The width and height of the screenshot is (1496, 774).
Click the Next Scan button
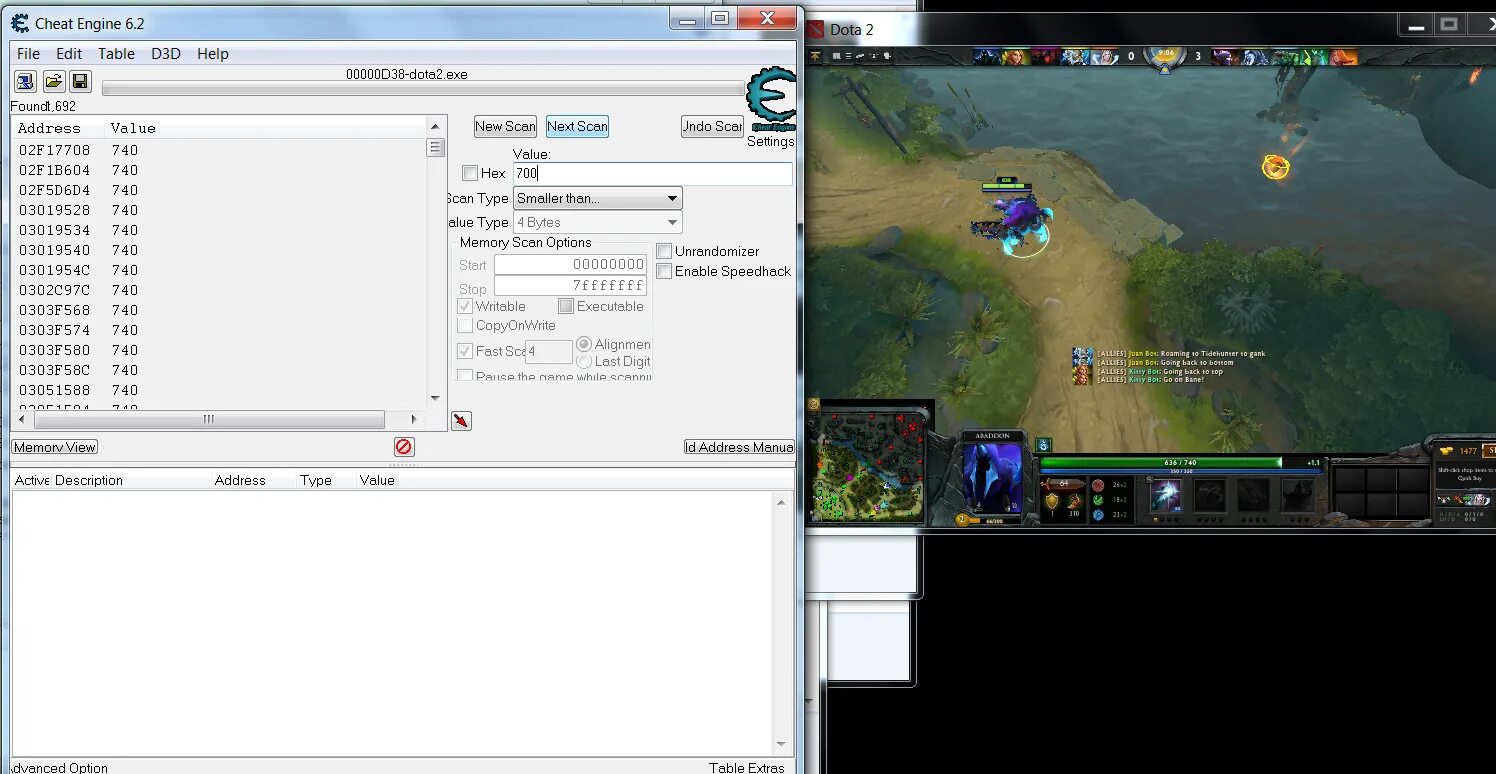pyautogui.click(x=577, y=126)
